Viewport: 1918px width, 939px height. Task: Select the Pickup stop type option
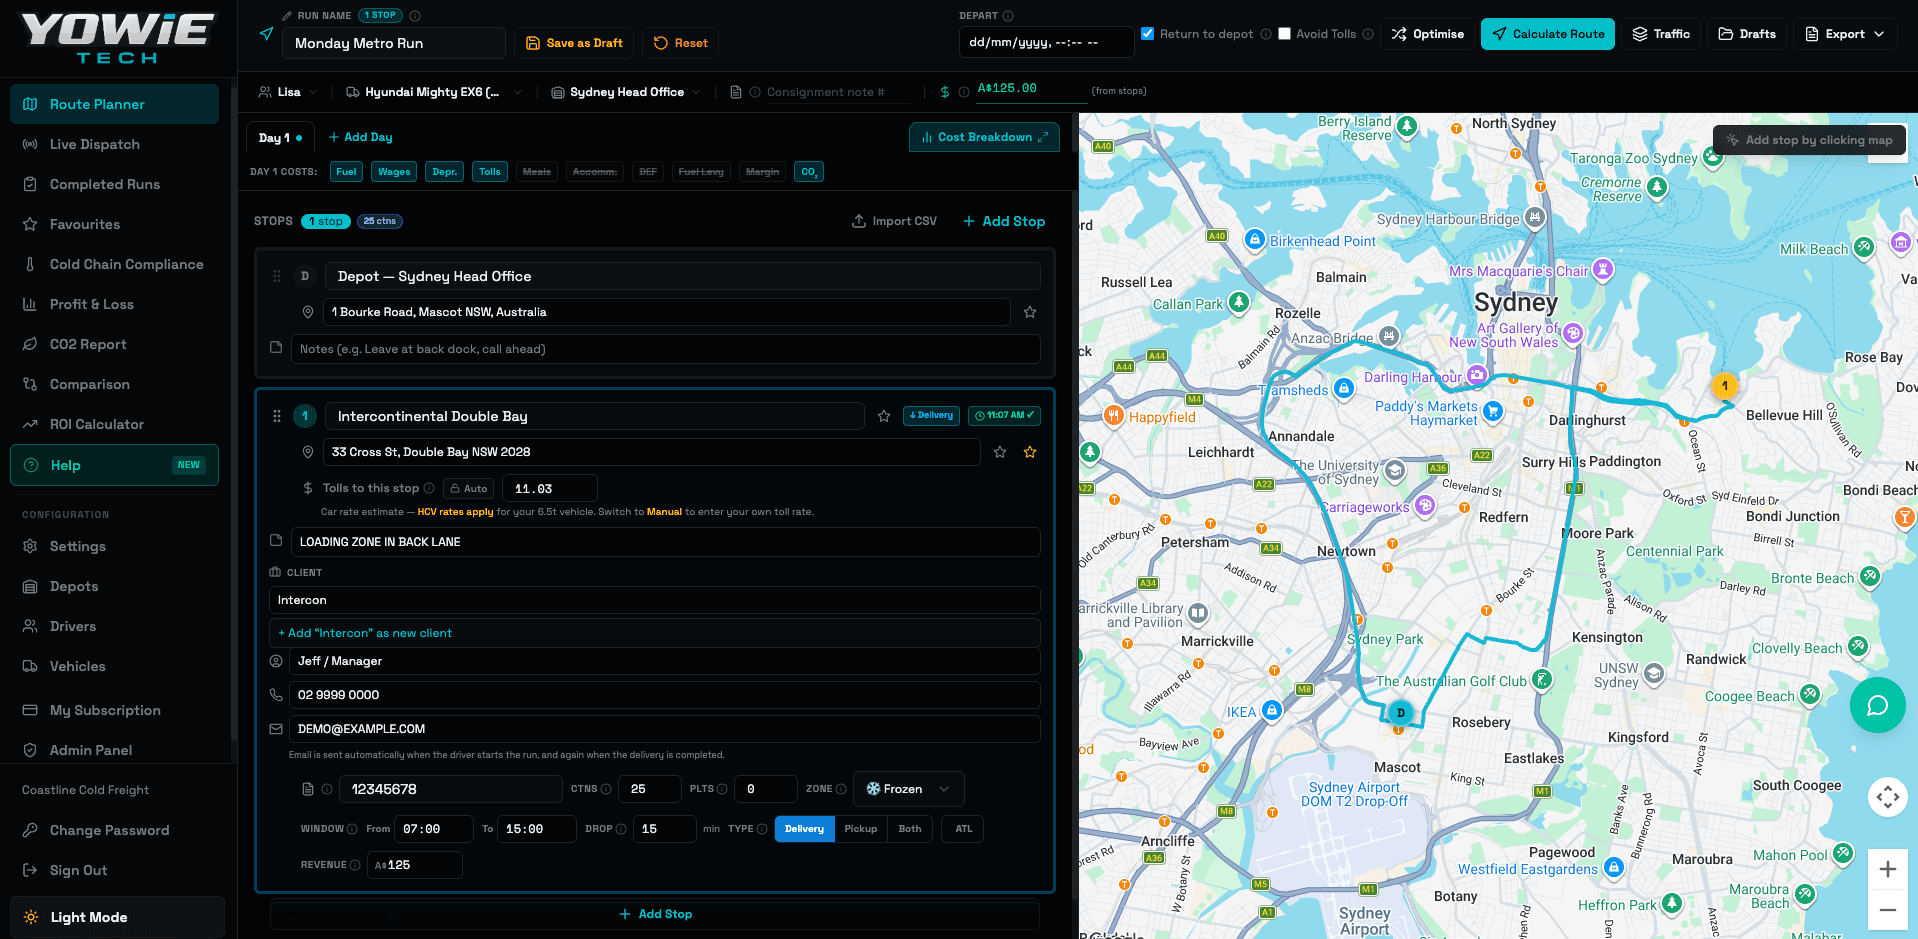(860, 829)
